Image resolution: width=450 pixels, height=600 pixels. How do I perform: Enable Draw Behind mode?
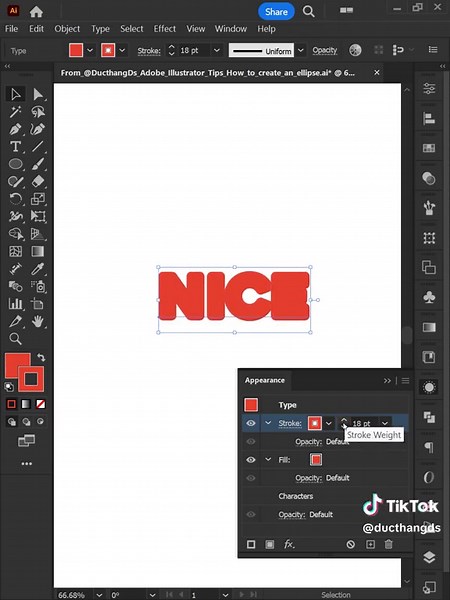(x=26, y=422)
